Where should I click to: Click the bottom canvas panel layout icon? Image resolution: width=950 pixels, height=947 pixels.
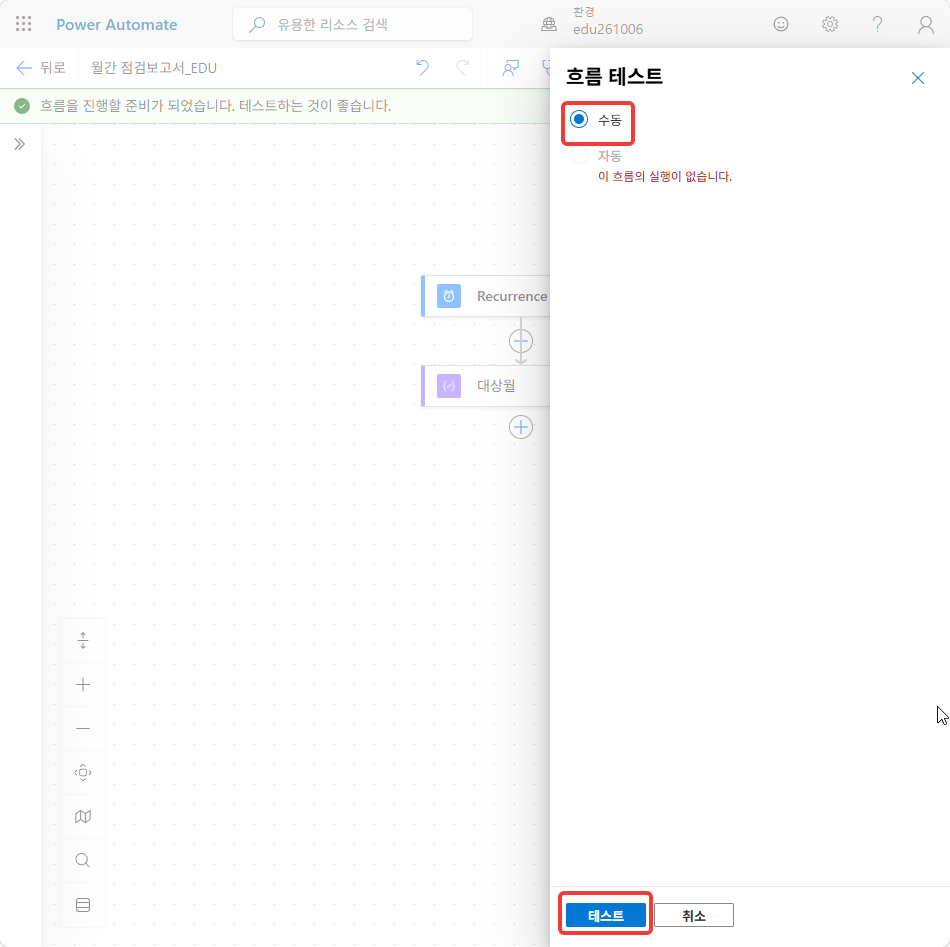[x=83, y=905]
